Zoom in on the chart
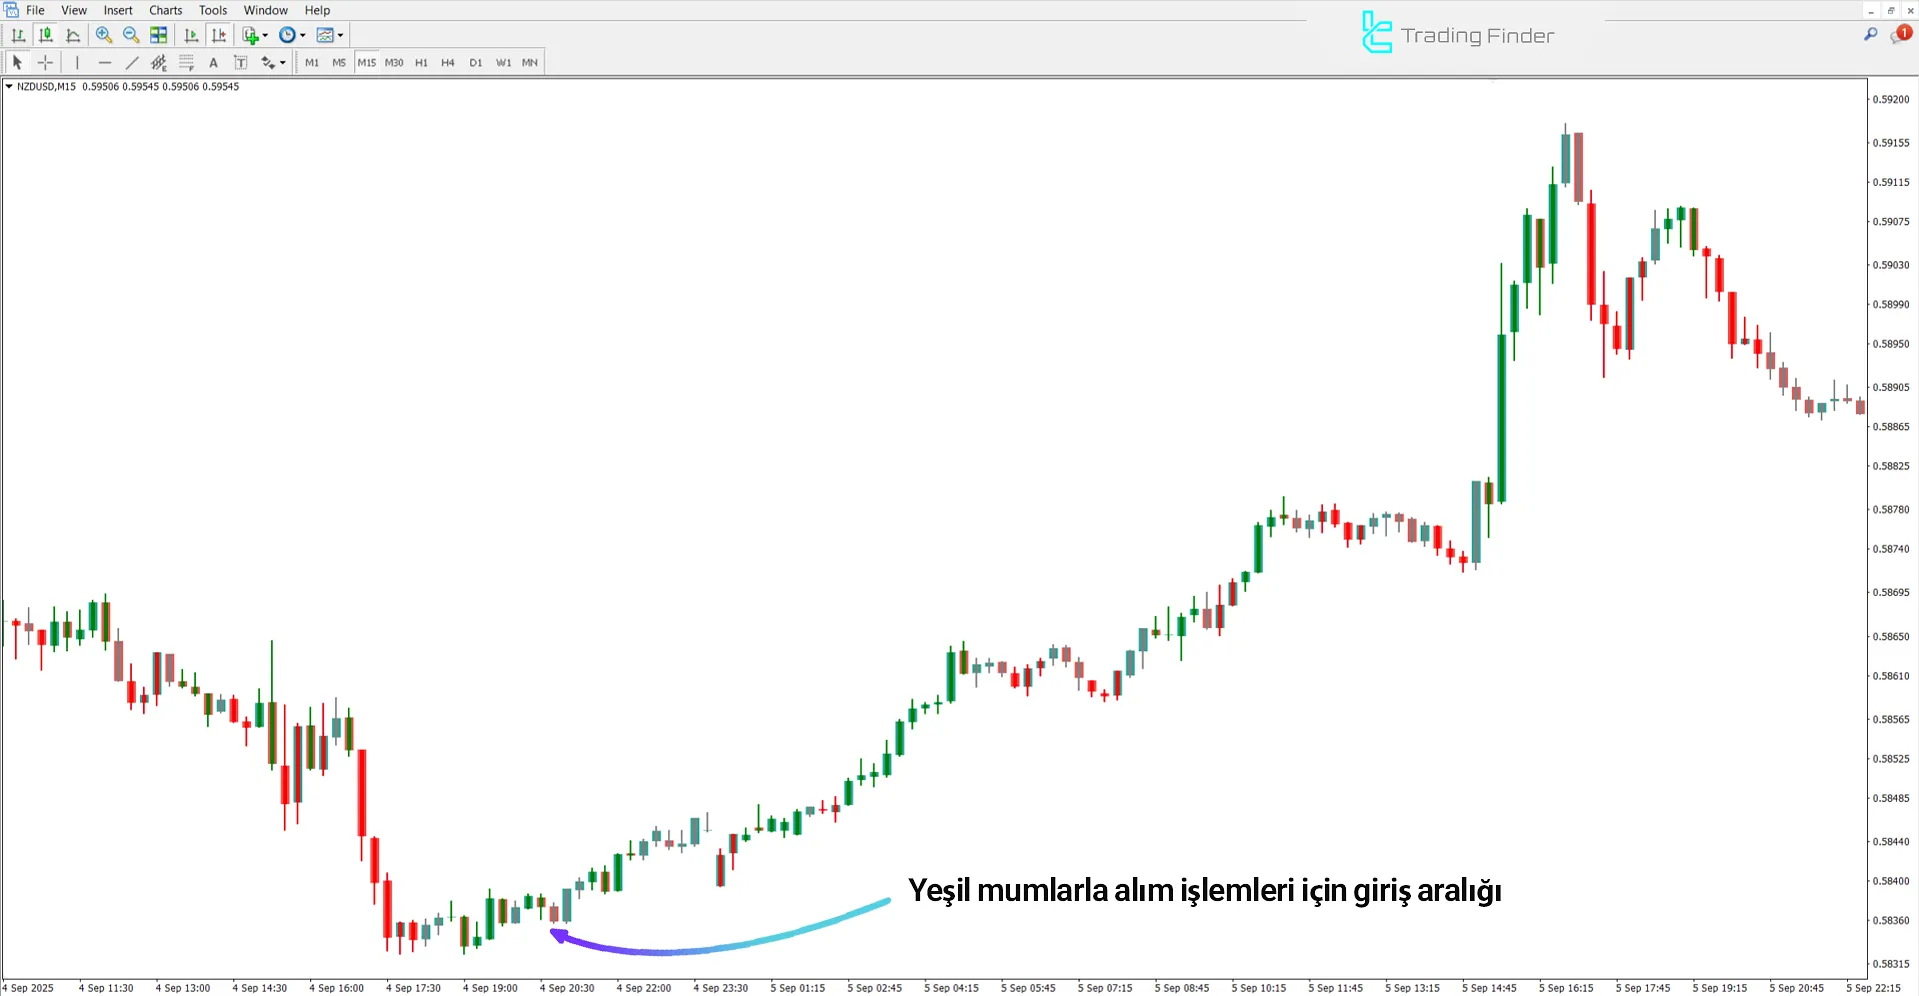 [104, 35]
